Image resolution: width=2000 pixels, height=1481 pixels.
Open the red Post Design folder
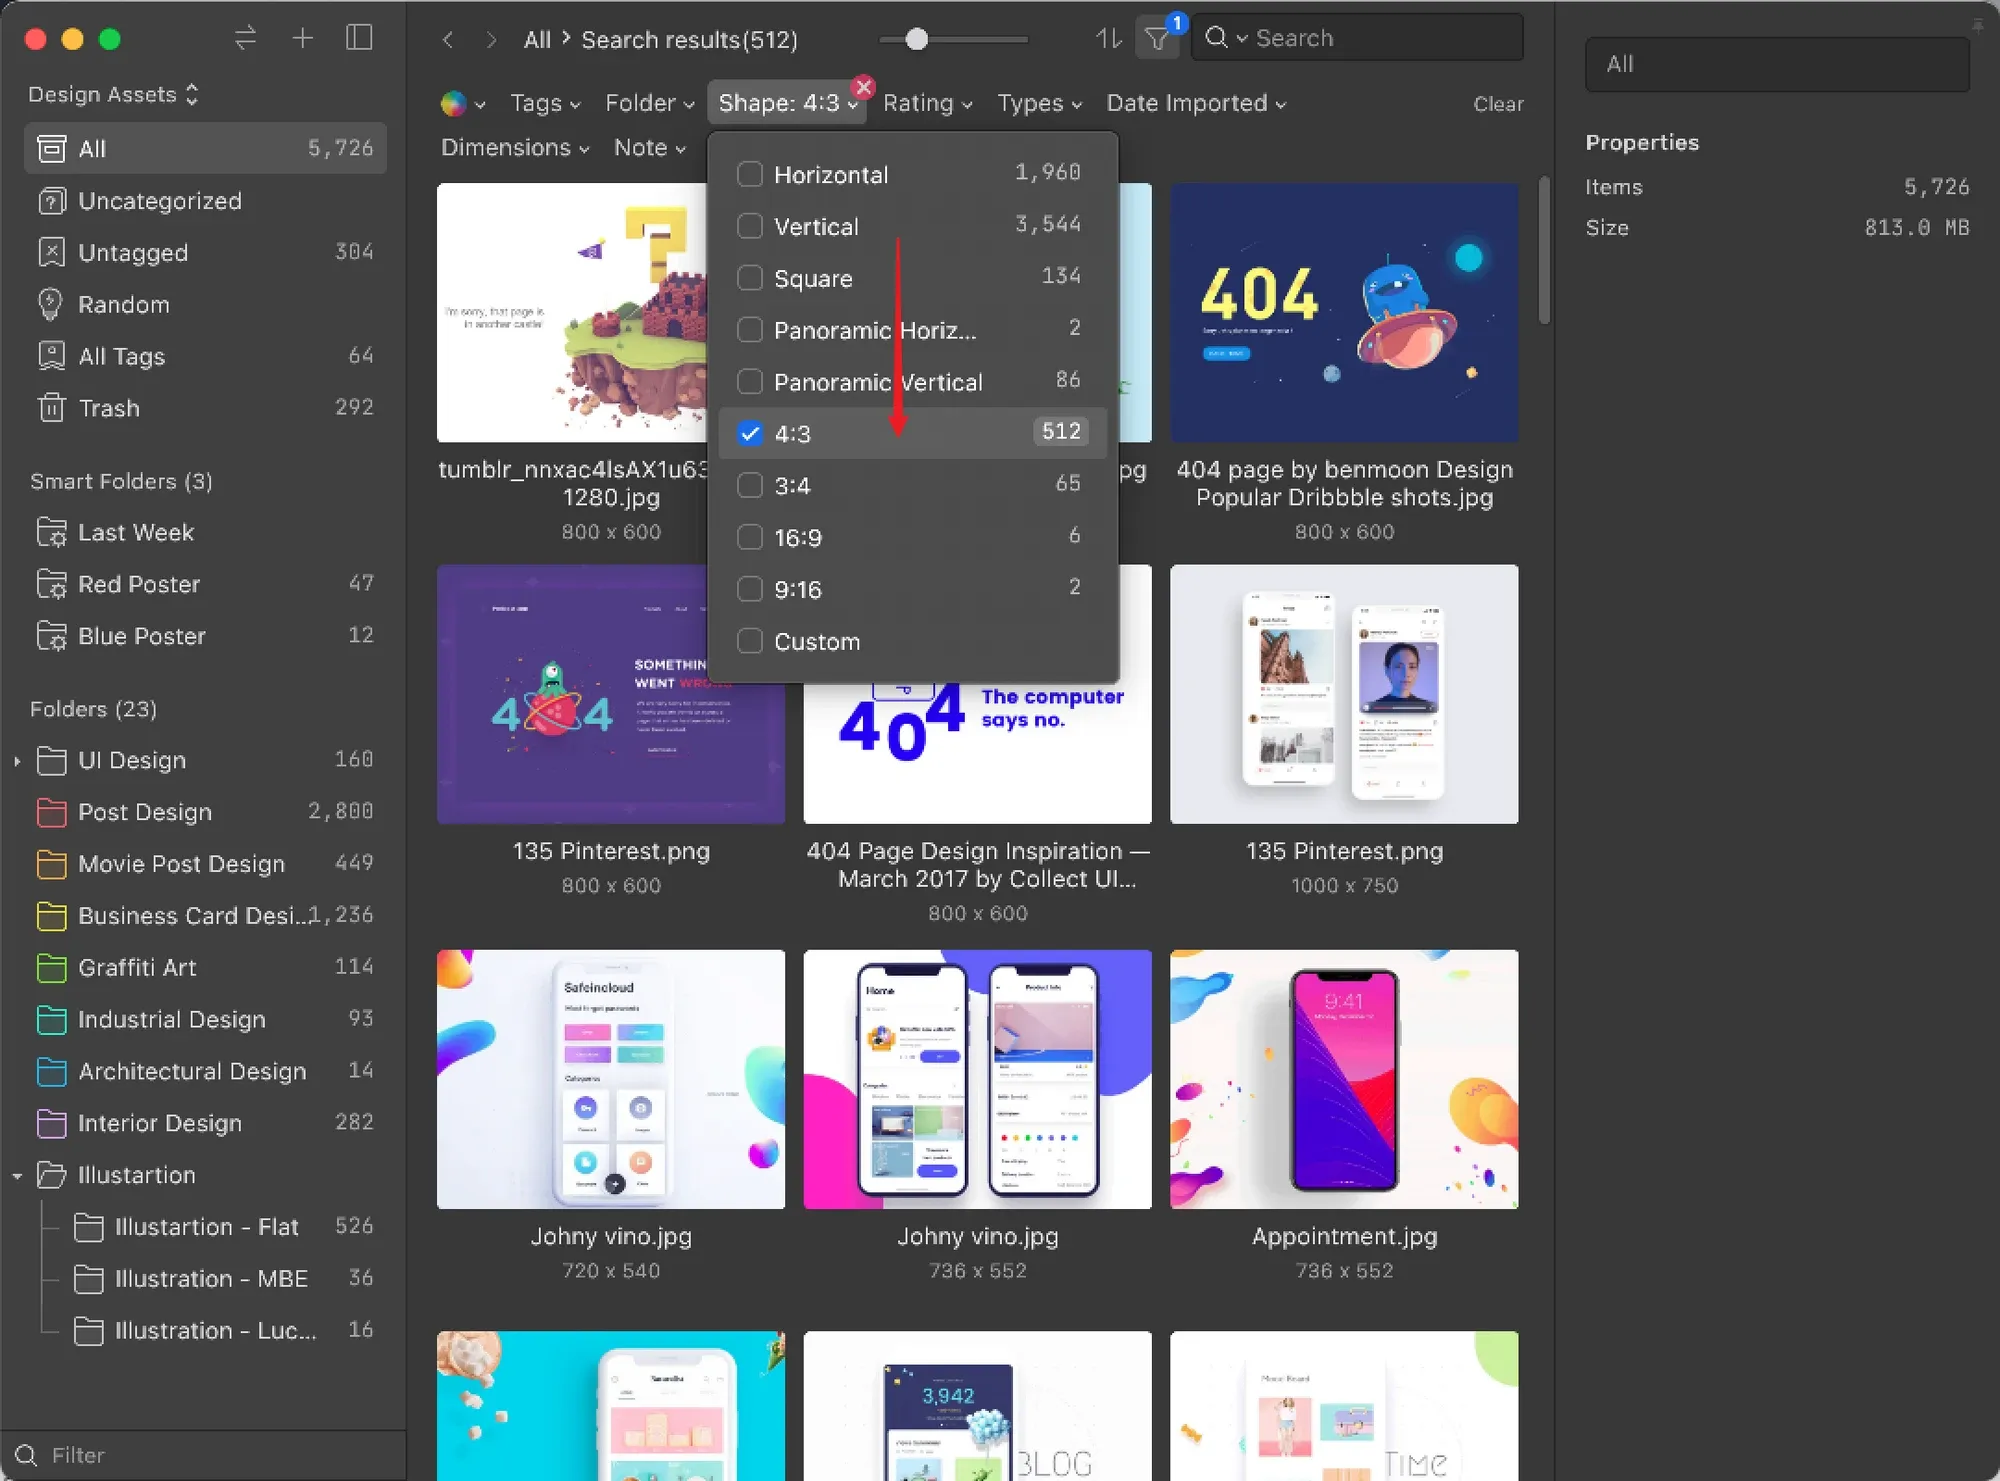[205, 812]
